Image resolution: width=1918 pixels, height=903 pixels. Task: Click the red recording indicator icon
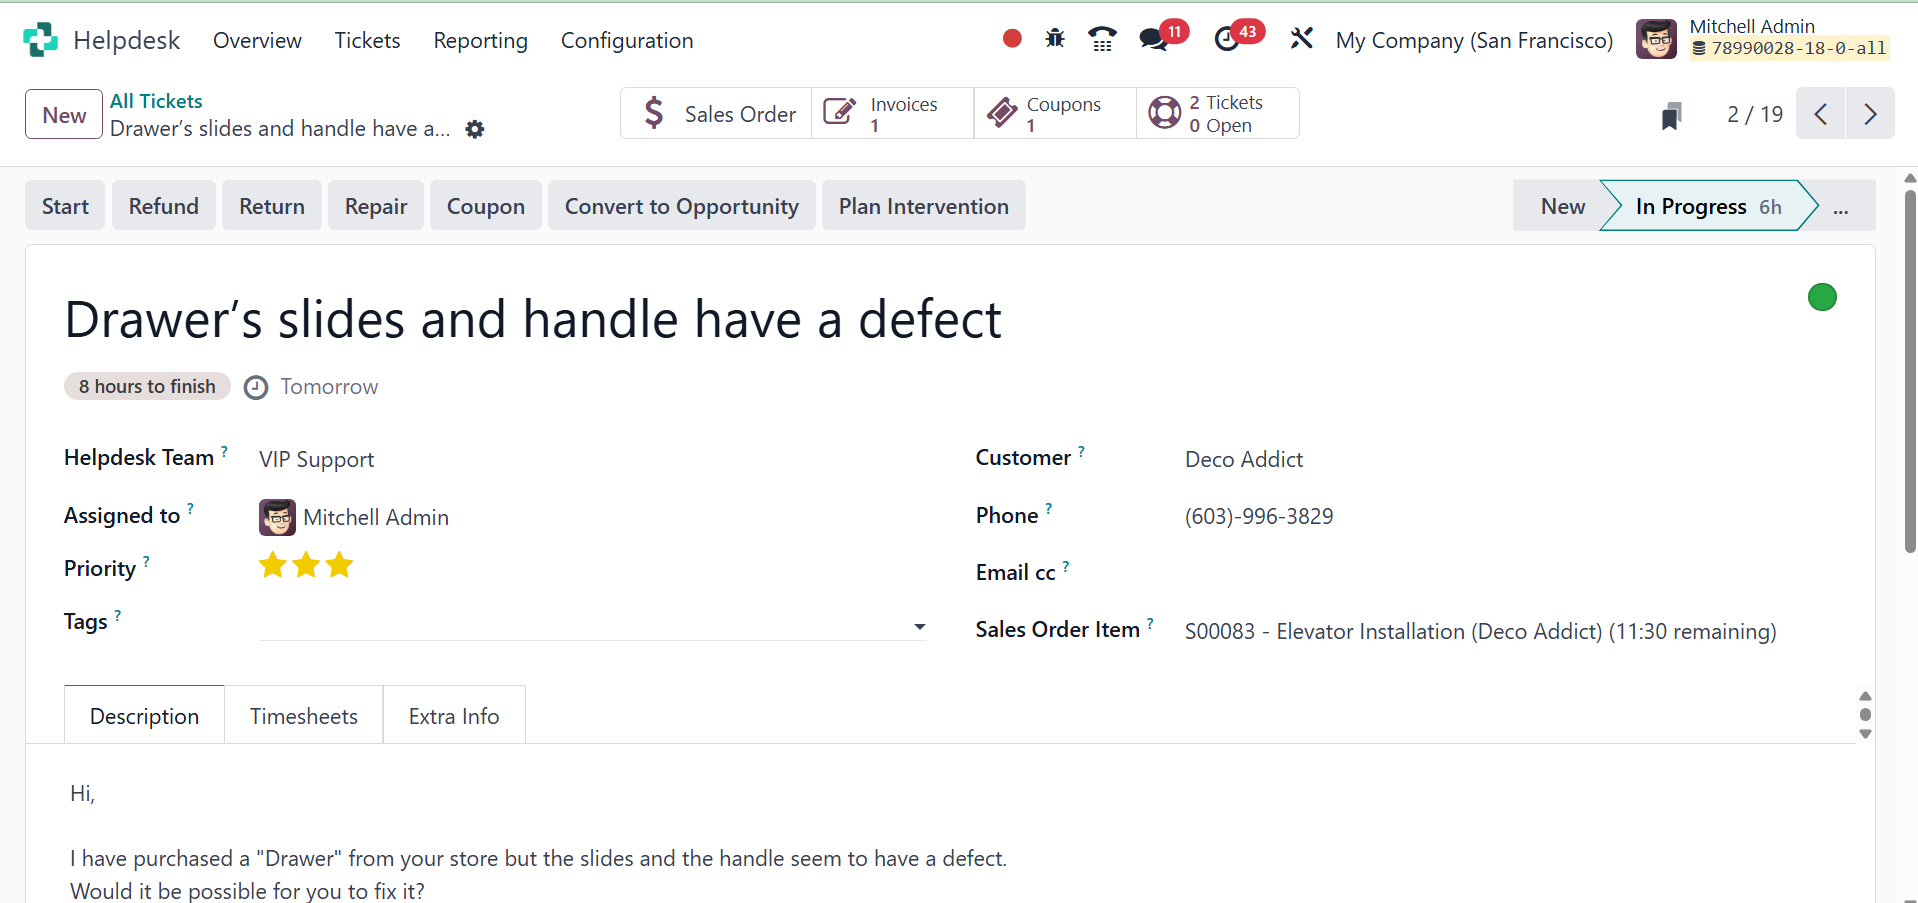[x=1012, y=39]
